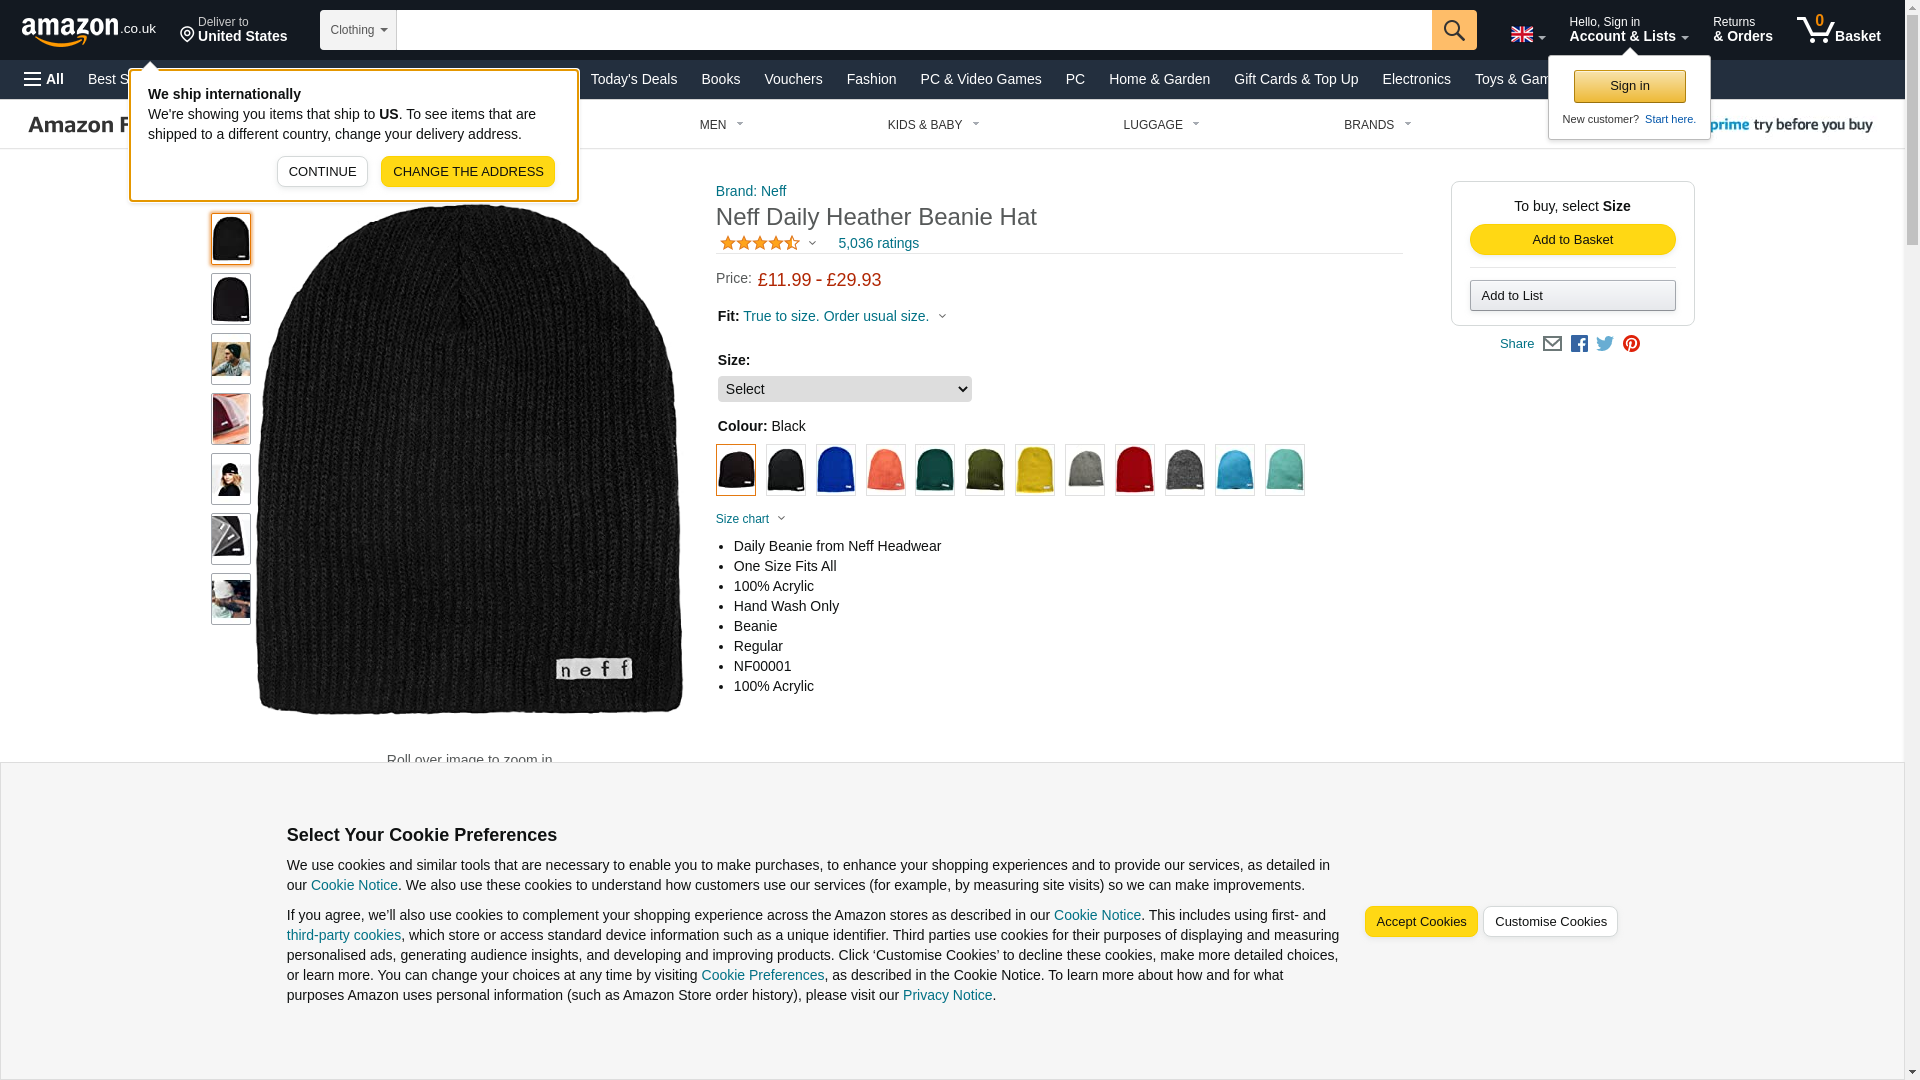Share via email envelope icon
This screenshot has width=1920, height=1080.
click(x=1551, y=344)
